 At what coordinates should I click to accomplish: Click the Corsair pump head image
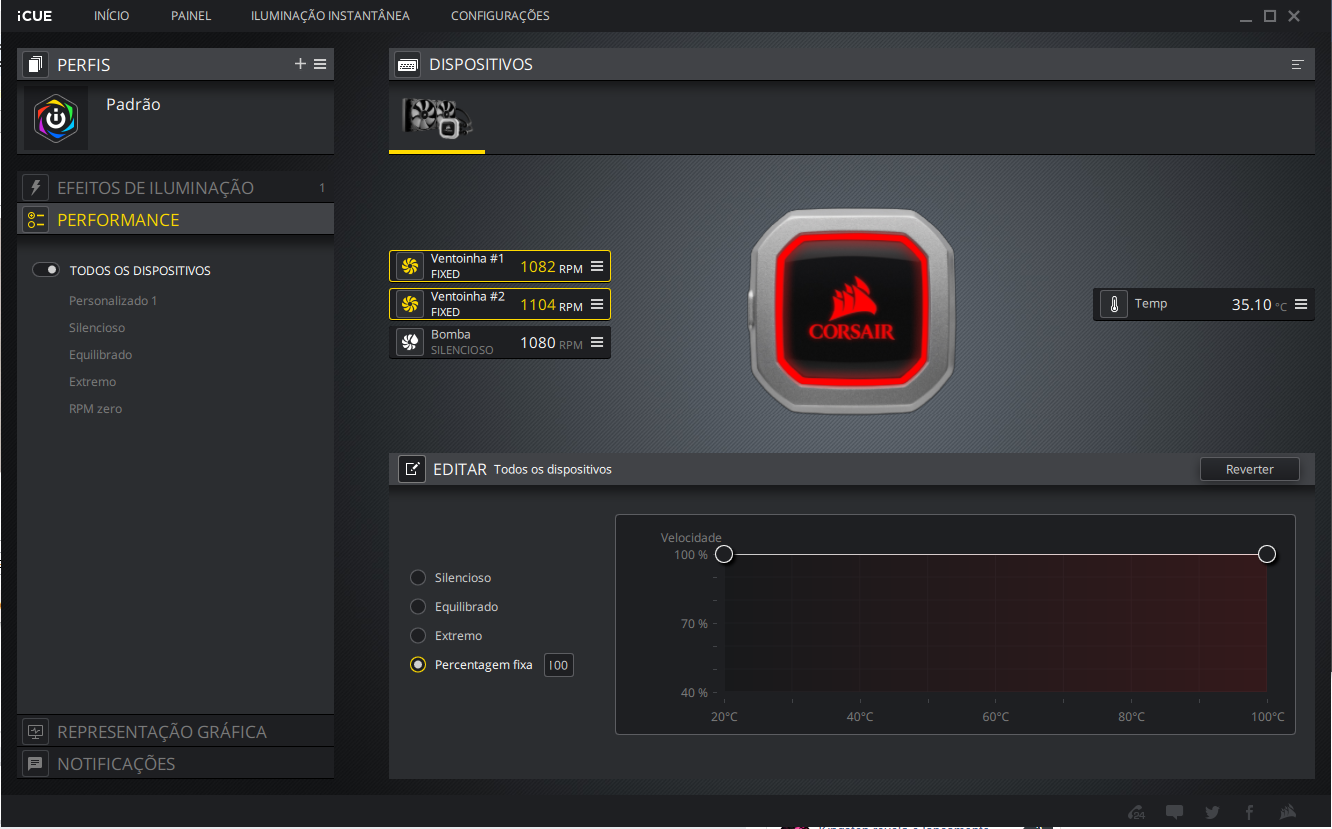[x=850, y=313]
